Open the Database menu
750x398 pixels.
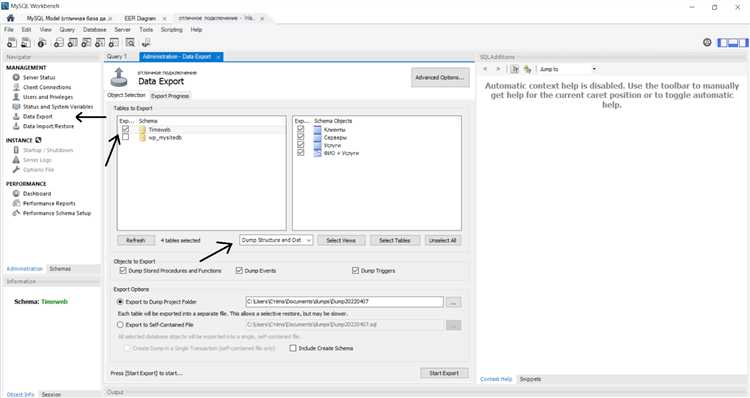click(95, 30)
